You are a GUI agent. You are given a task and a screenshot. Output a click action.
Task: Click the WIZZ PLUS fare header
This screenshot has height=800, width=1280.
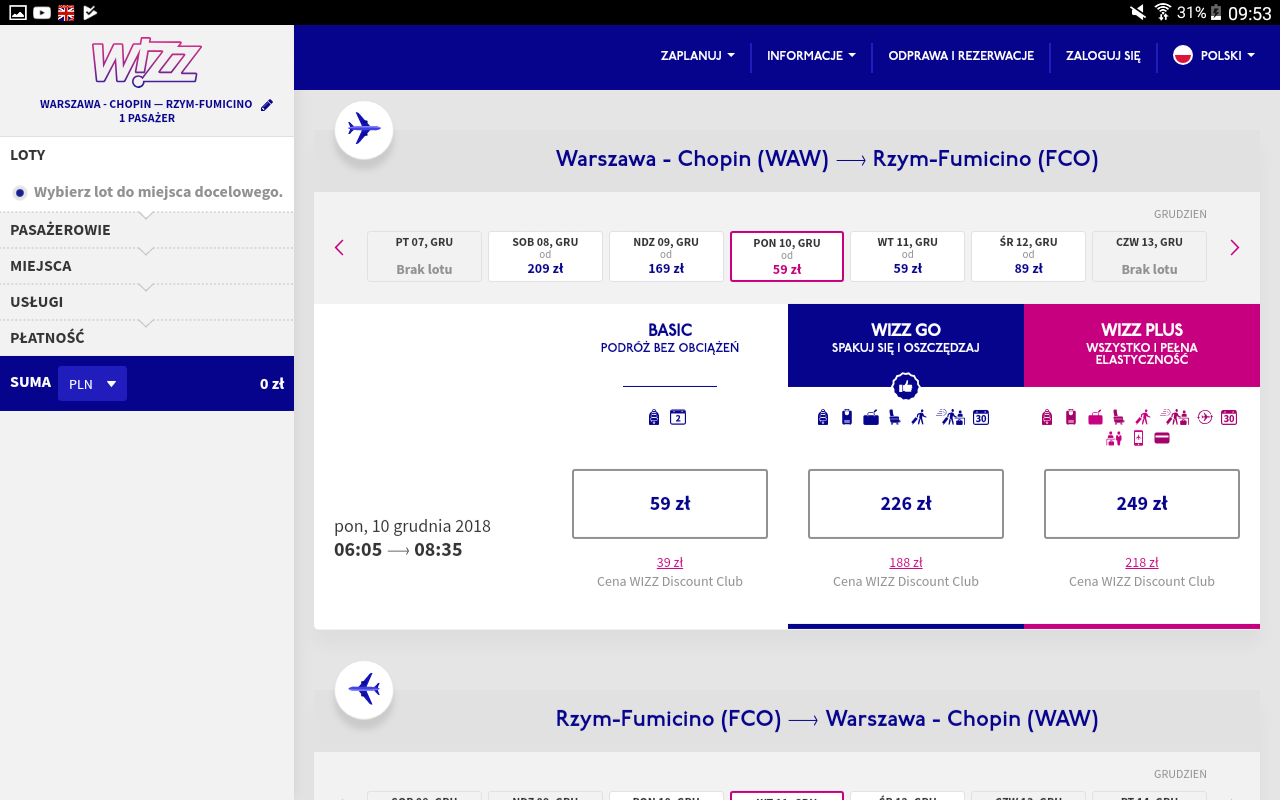1142,344
